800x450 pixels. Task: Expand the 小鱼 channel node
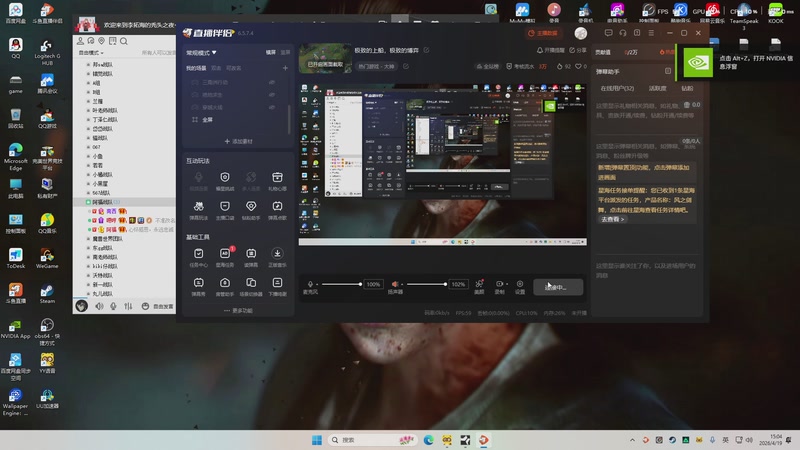(x=88, y=156)
